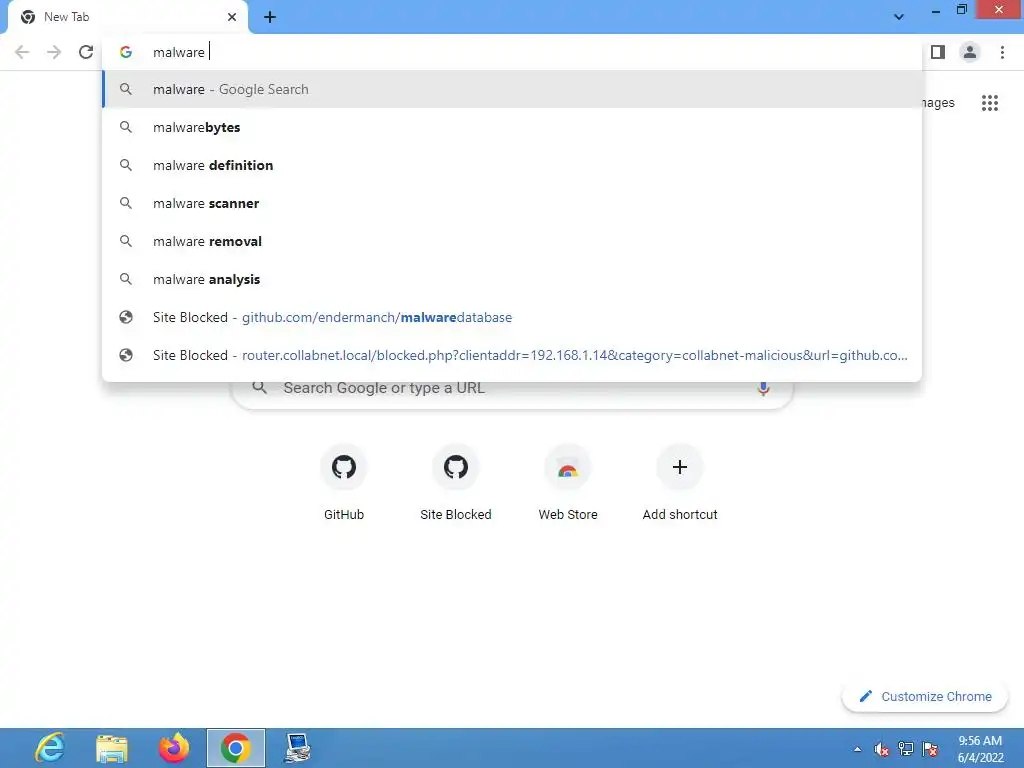Reload the page with refresh icon
Image resolution: width=1024 pixels, height=768 pixels.
86,52
